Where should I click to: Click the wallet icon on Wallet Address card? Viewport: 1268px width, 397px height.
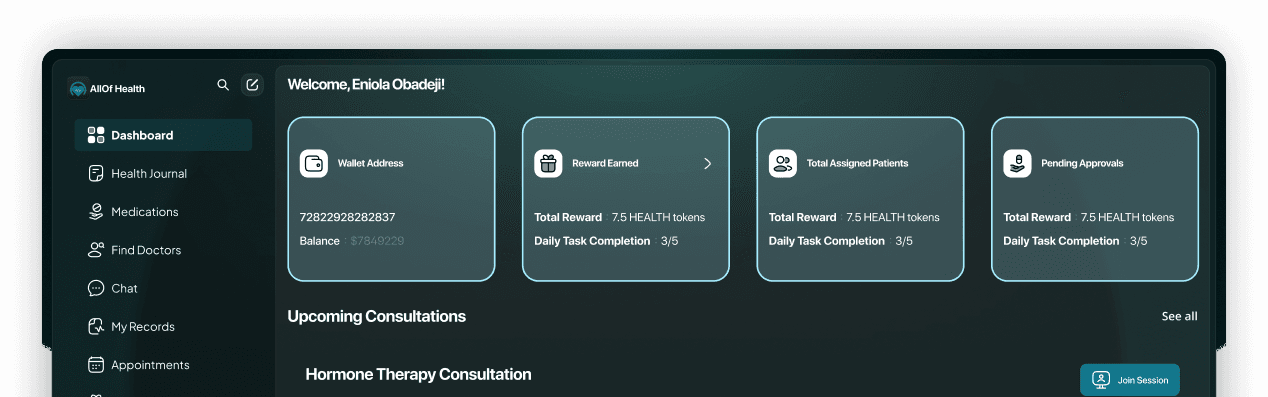coord(314,163)
